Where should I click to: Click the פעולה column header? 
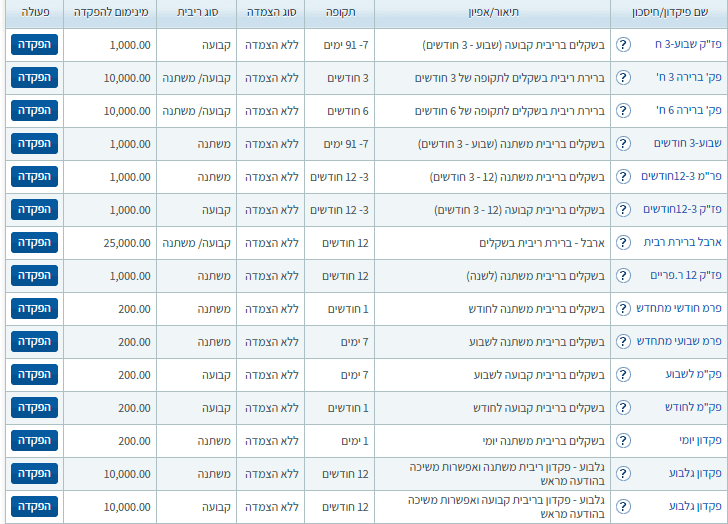35,13
